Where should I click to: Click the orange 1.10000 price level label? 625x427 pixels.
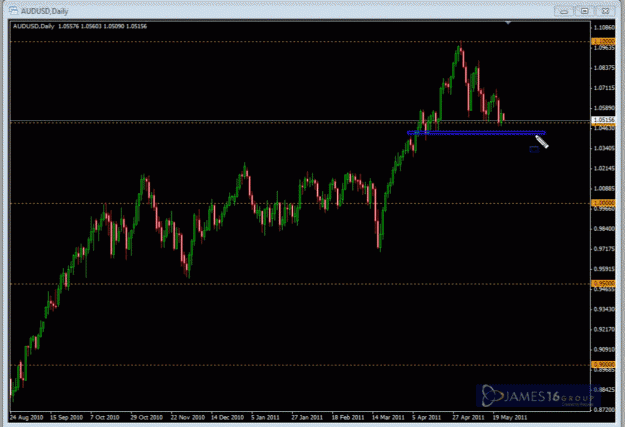pos(603,41)
